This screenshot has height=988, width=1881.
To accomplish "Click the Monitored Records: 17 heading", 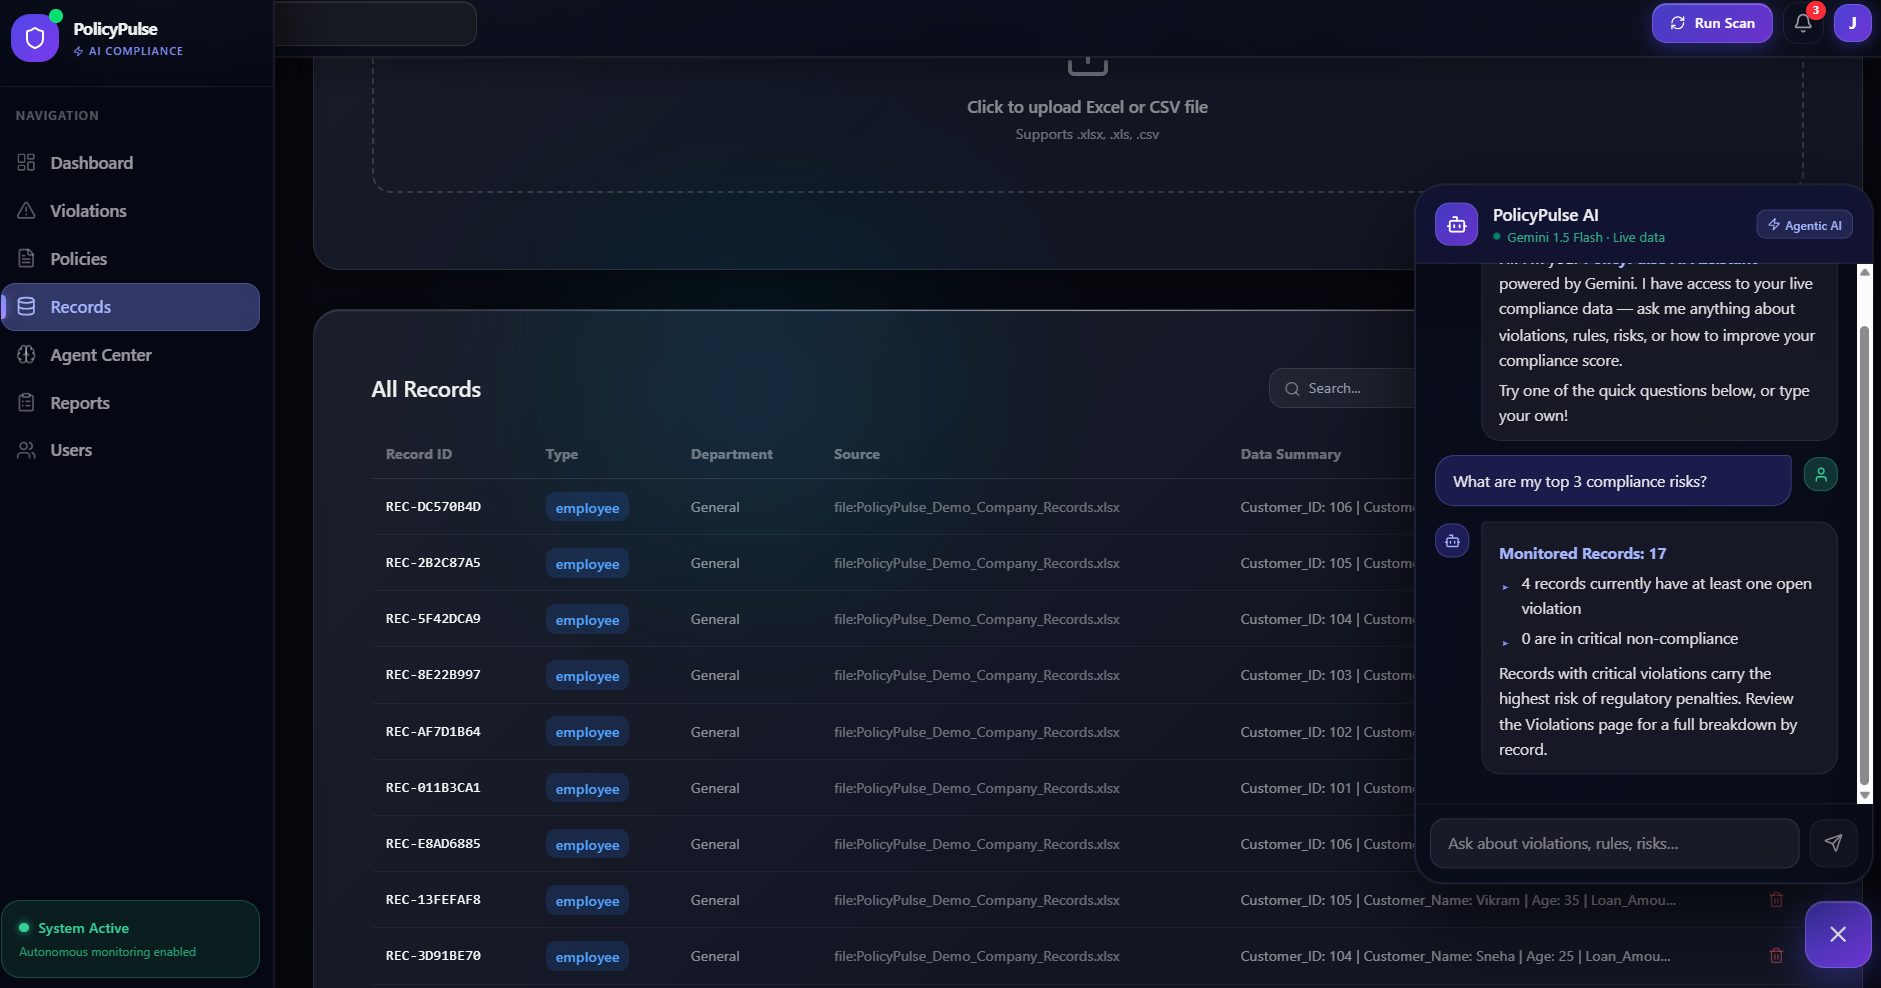I will 1582,553.
